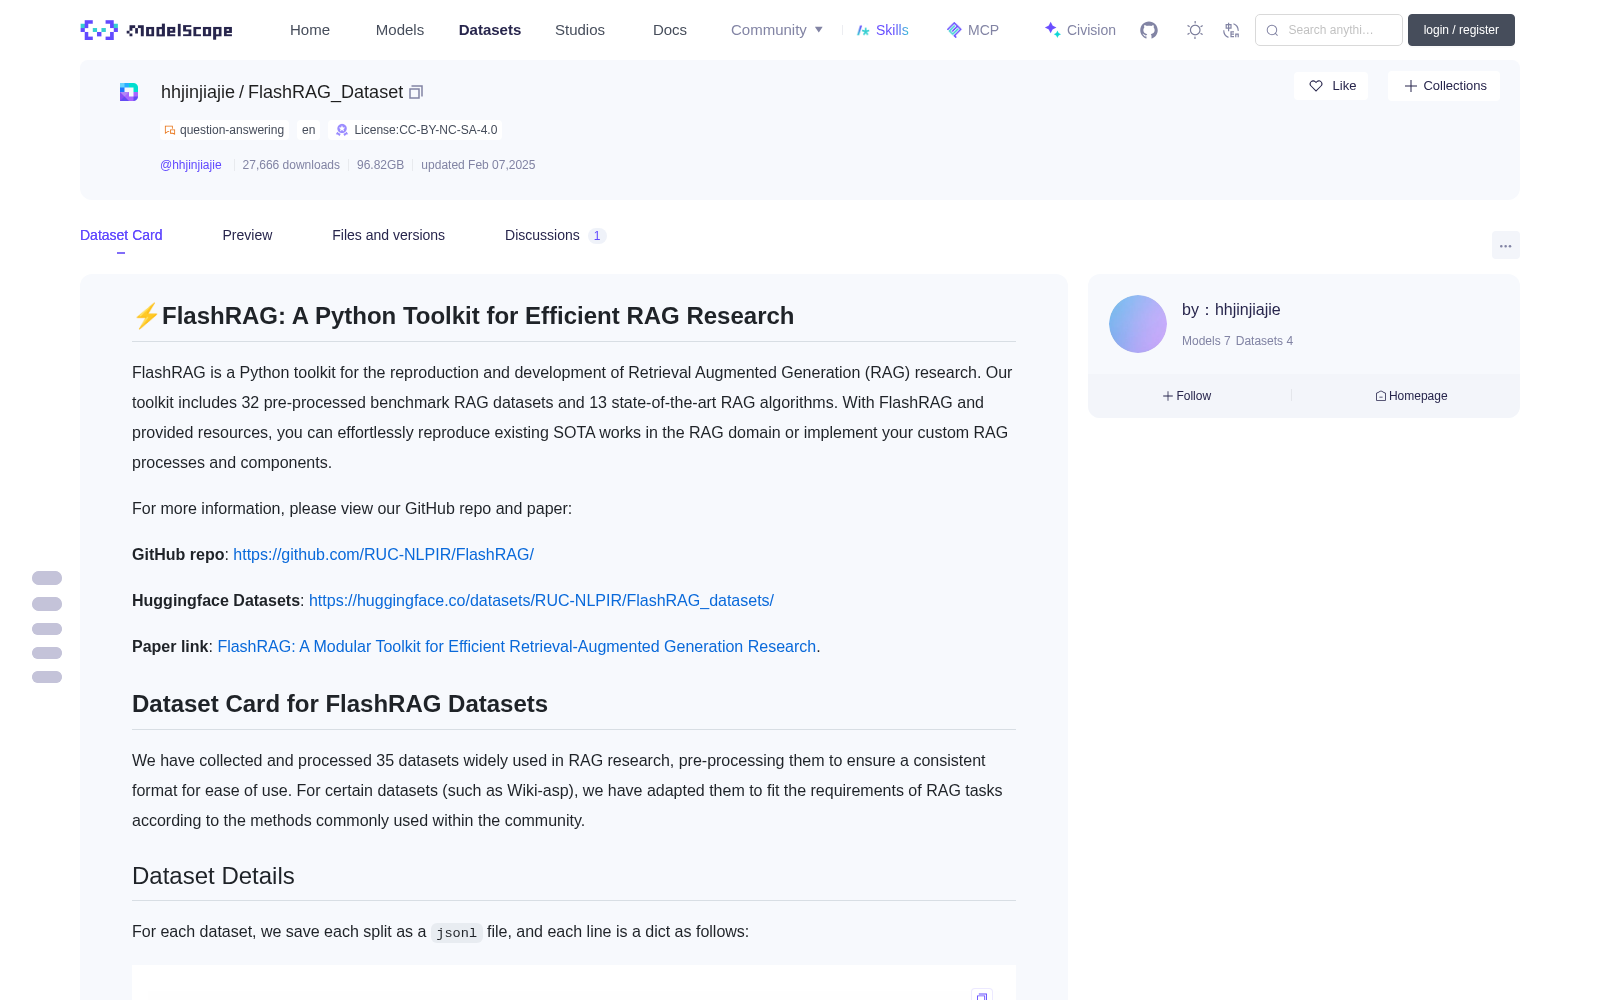Select the Dataset Card tab

click(x=121, y=235)
